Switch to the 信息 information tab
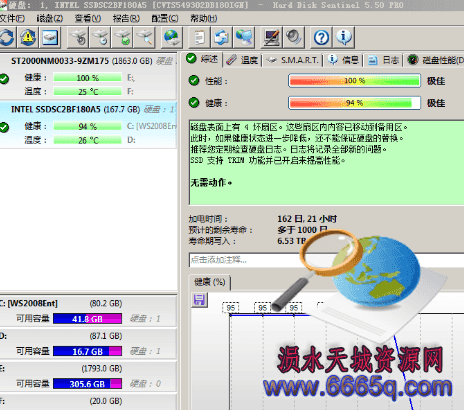Image resolution: width=464 pixels, height=410 pixels. click(344, 60)
